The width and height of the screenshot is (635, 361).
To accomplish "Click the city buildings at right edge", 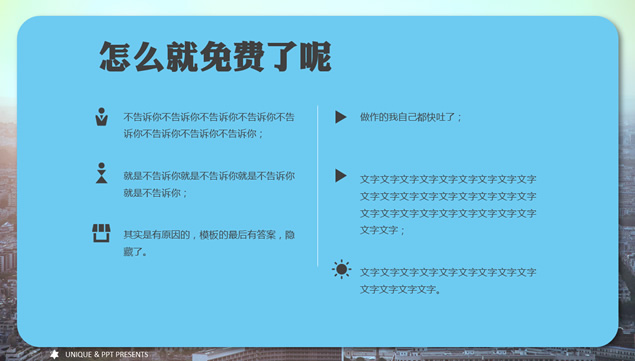I will pos(627,227).
